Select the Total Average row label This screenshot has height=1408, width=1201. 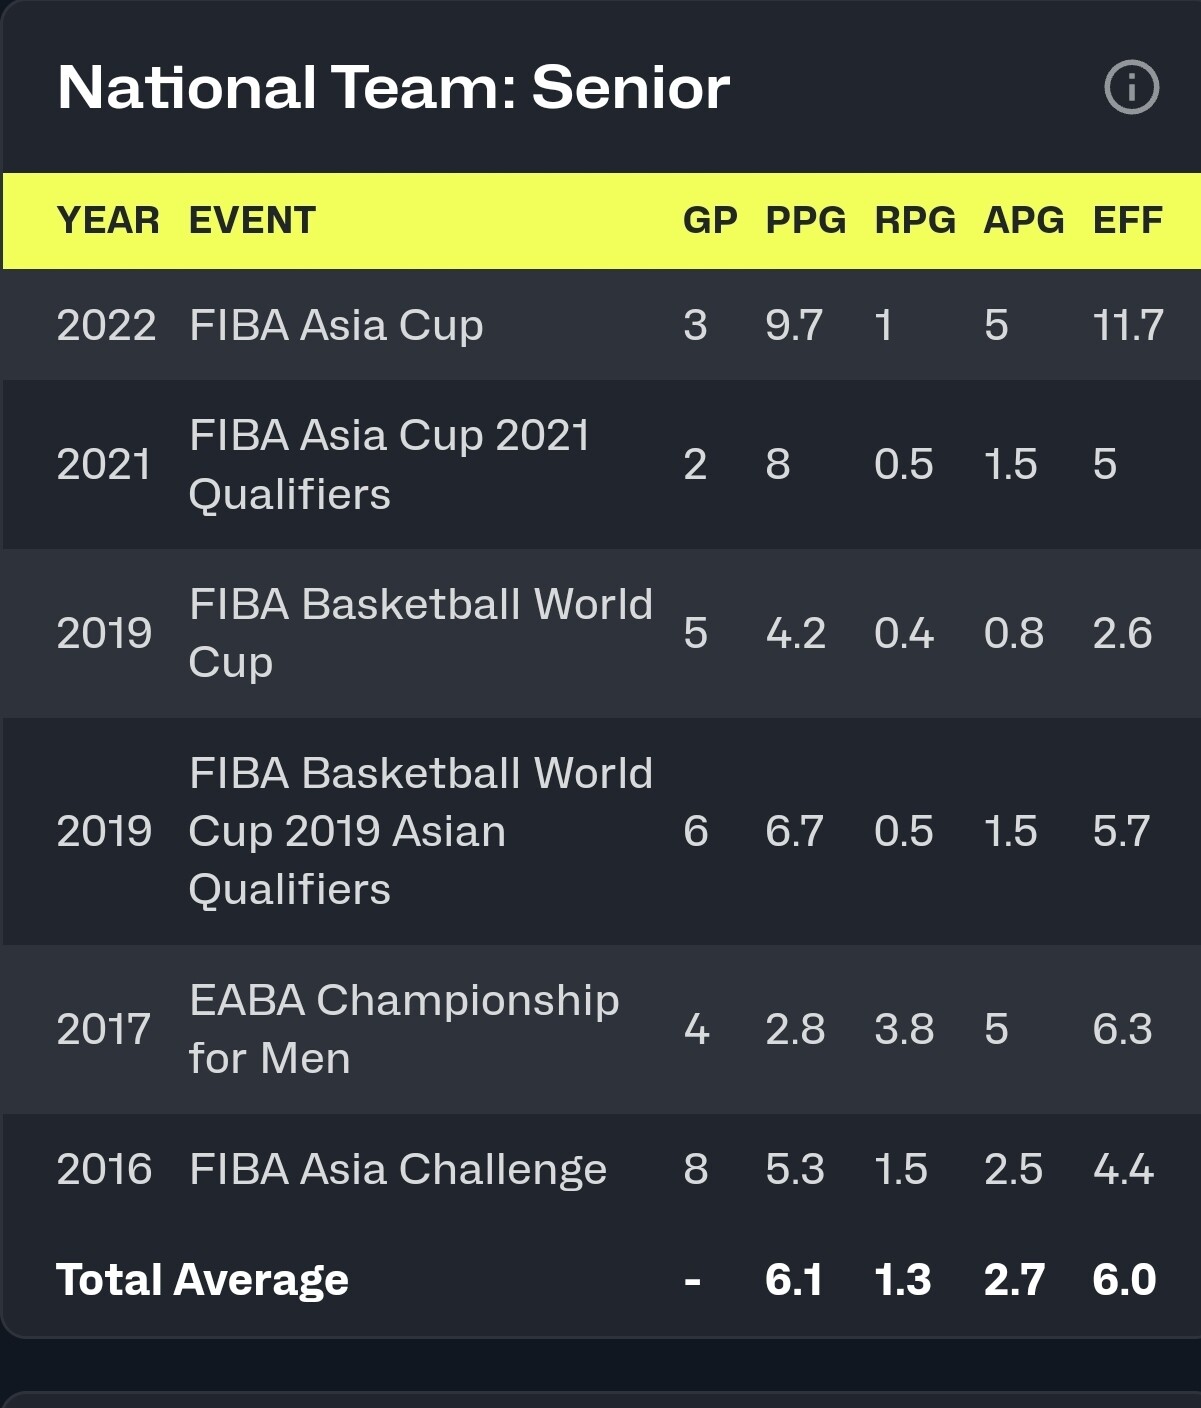pyautogui.click(x=203, y=1280)
